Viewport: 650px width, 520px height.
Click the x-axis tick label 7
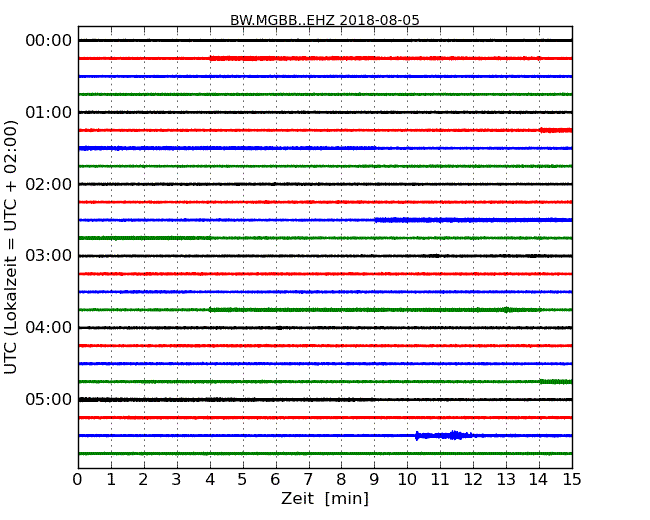pos(308,480)
